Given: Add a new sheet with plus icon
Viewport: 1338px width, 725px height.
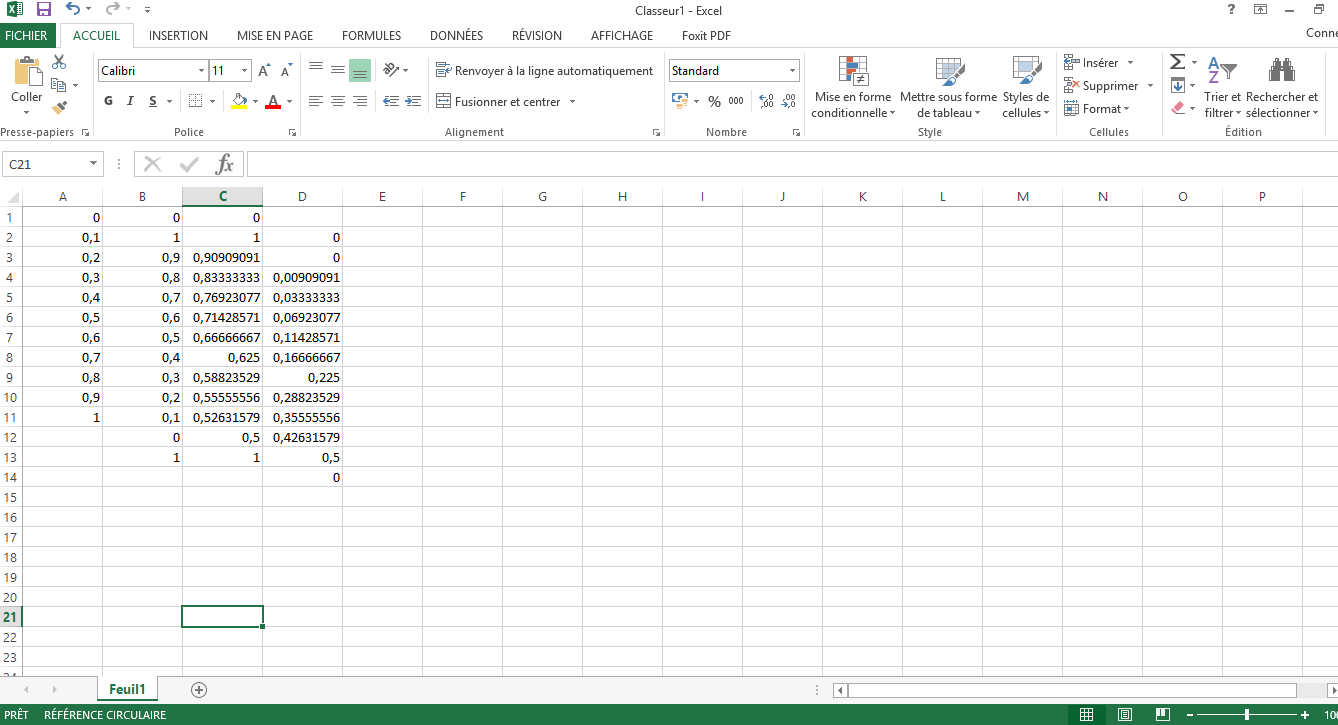Looking at the screenshot, I should [x=199, y=689].
